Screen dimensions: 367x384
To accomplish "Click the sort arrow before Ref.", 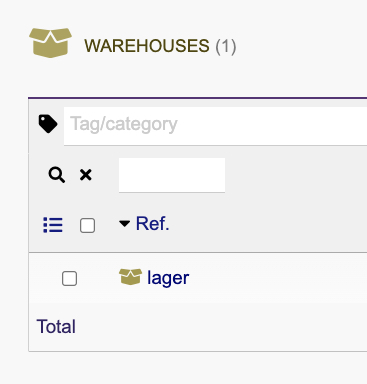I will point(125,223).
